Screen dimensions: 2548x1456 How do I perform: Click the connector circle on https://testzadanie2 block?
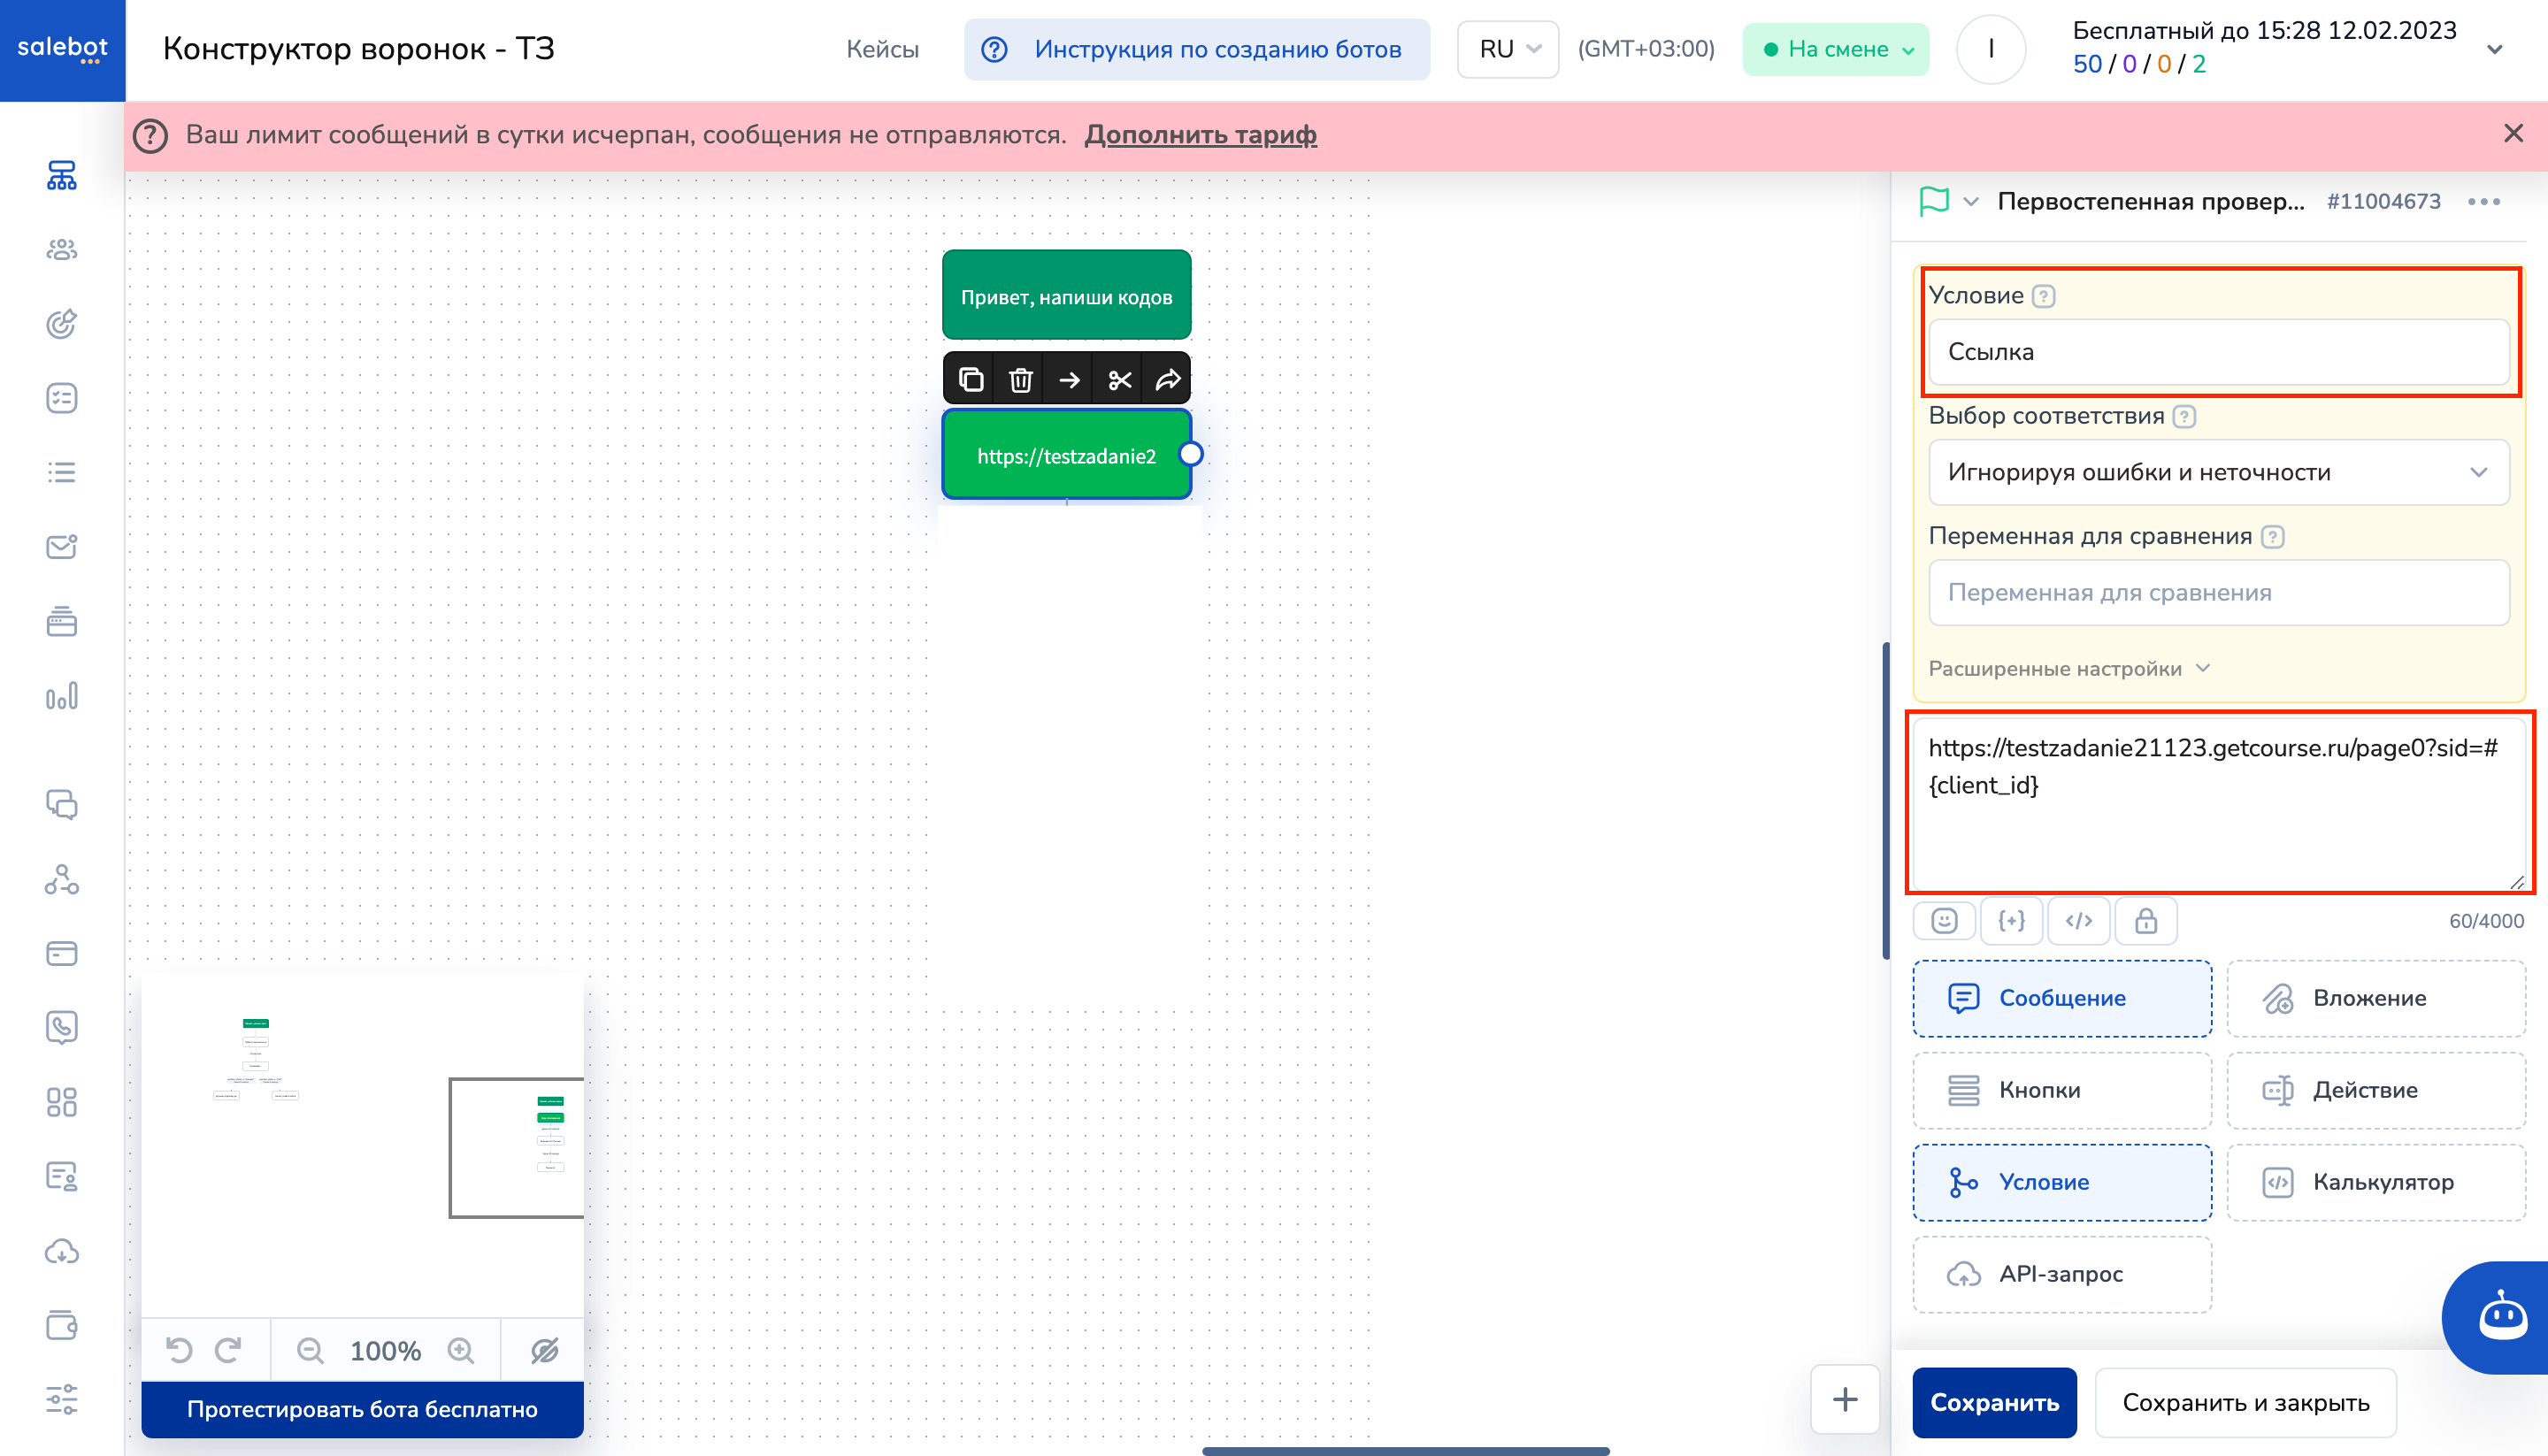(x=1190, y=454)
